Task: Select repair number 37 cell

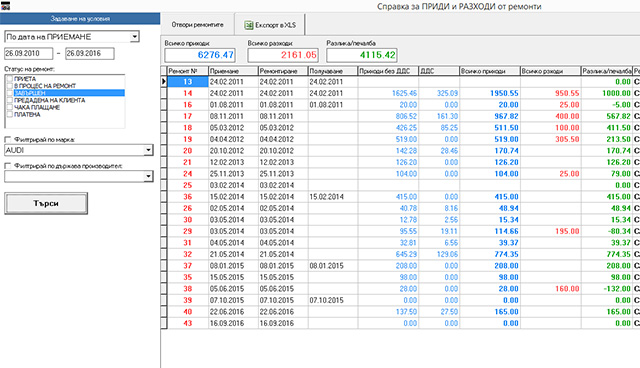Action: [x=188, y=266]
